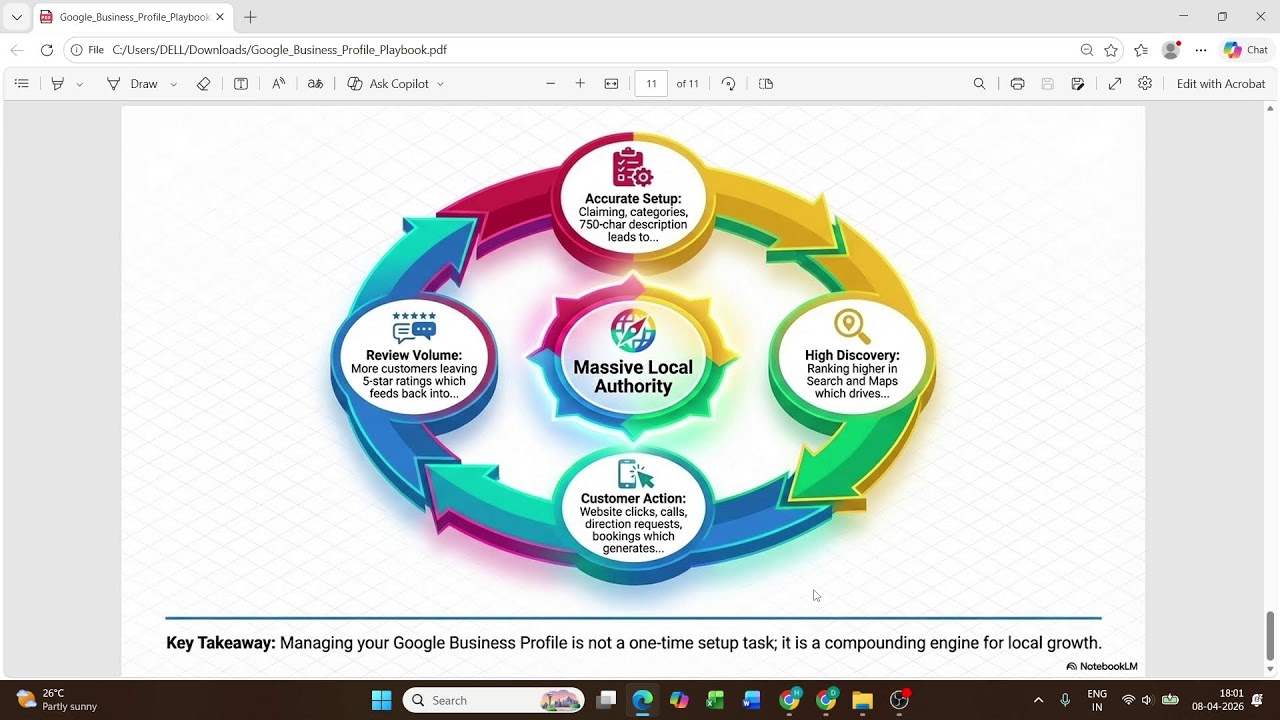Image resolution: width=1280 pixels, height=720 pixels.
Task: Print the PDF document
Action: [x=1017, y=84]
